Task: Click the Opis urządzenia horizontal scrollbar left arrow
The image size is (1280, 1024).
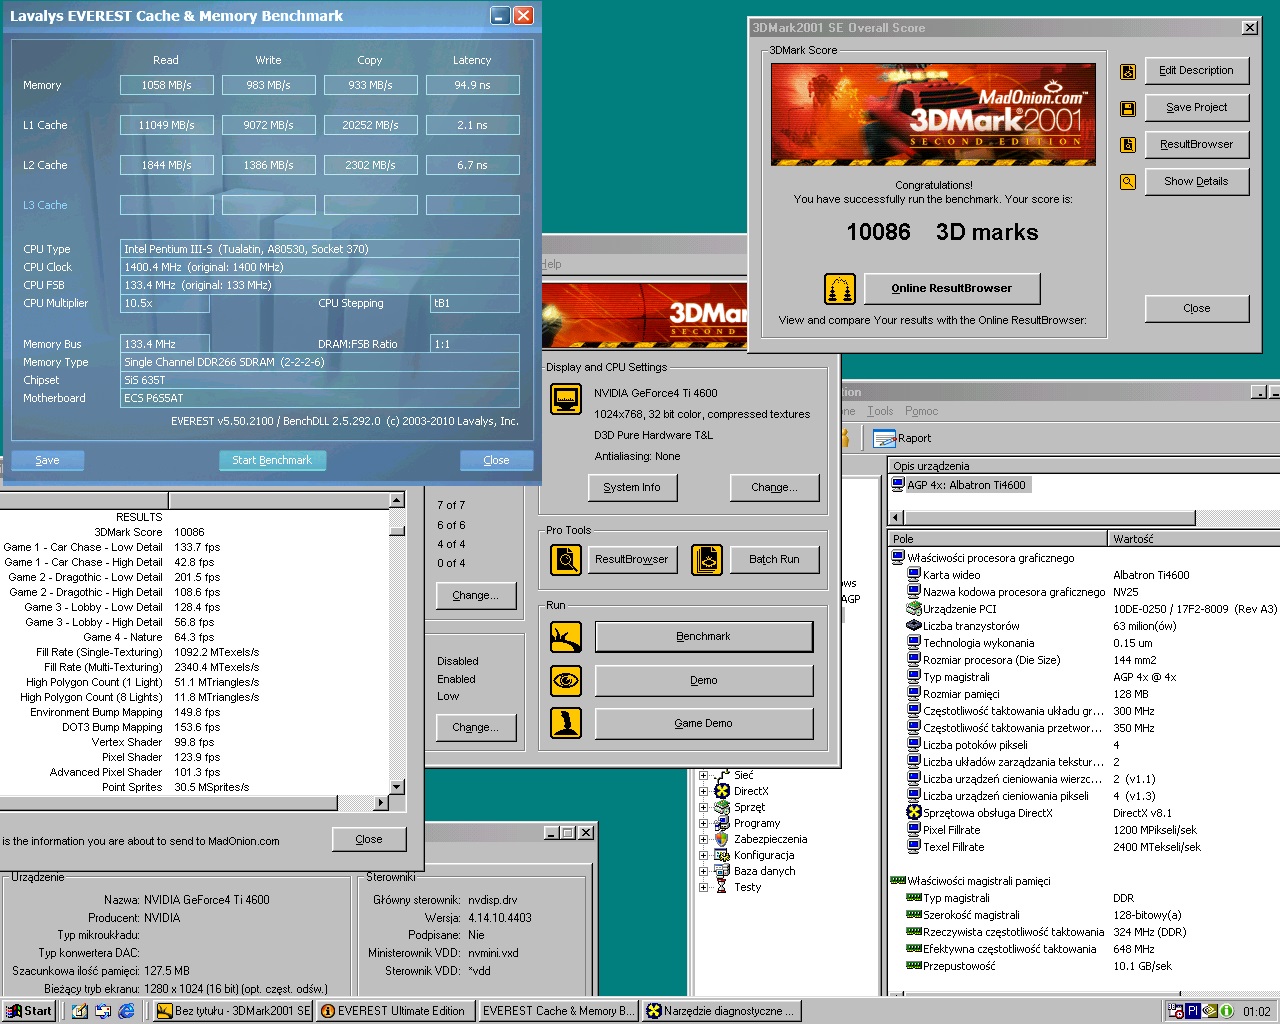Action: coord(896,517)
